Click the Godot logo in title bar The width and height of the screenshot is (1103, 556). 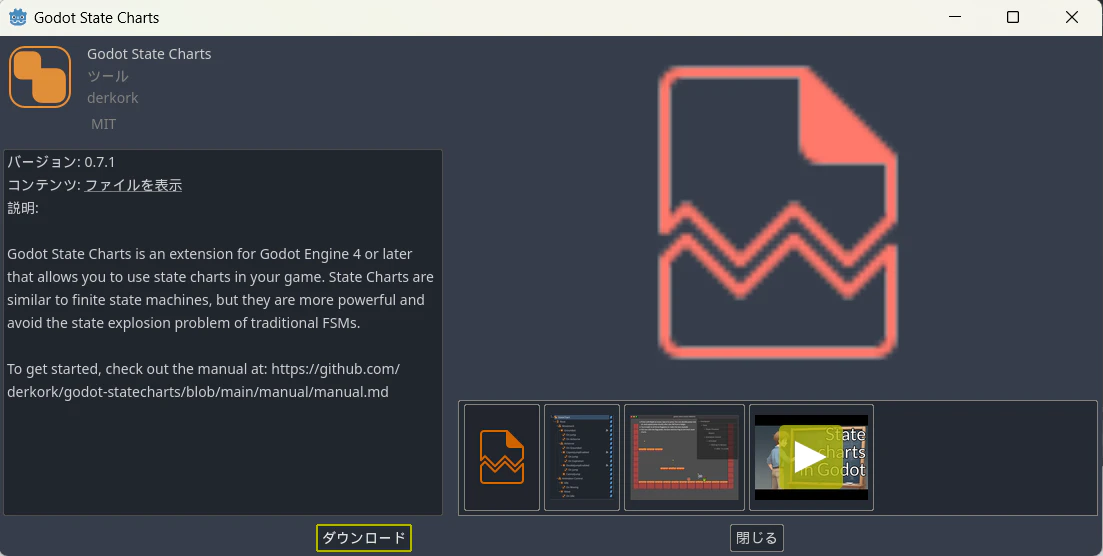[x=18, y=17]
